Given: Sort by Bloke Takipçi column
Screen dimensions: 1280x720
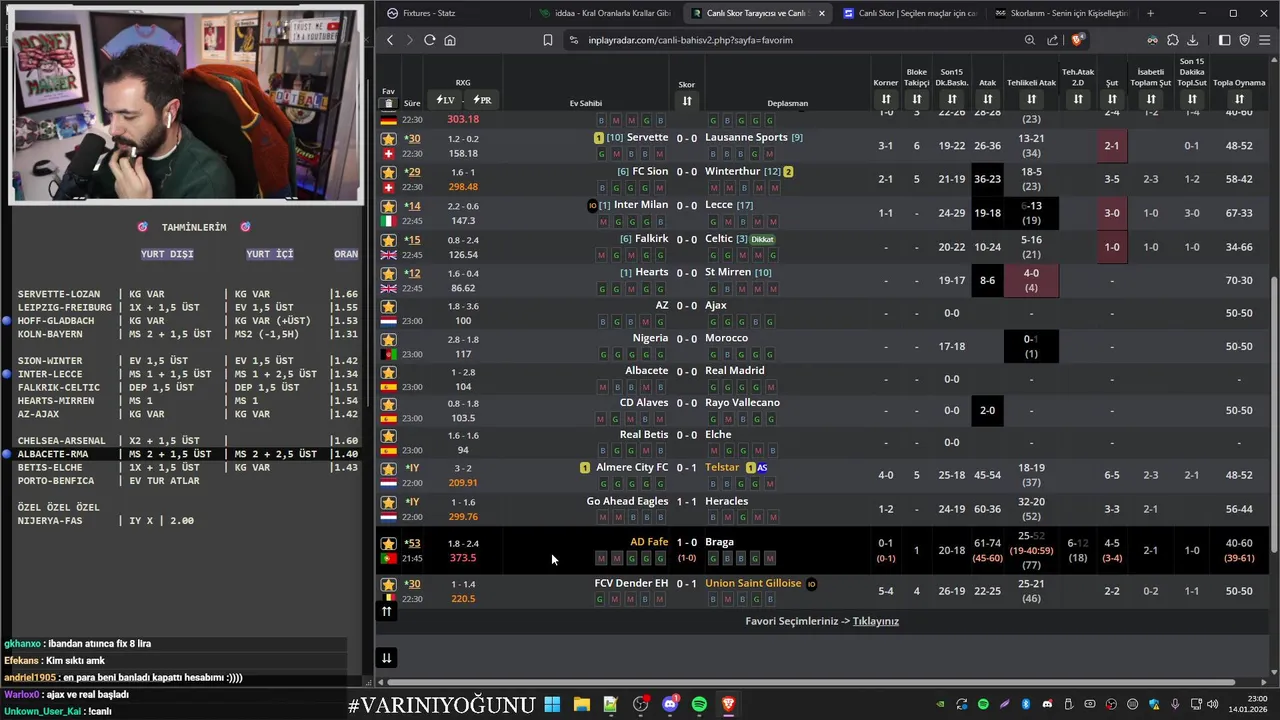Looking at the screenshot, I should click(917, 99).
